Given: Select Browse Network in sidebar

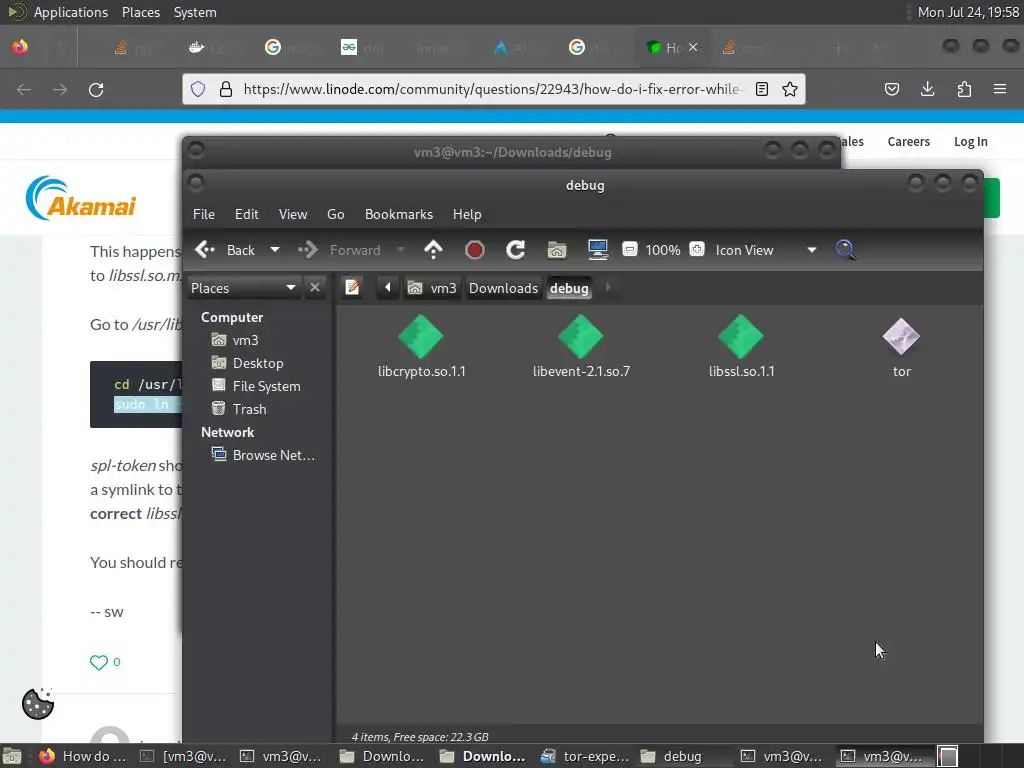Looking at the screenshot, I should 263,455.
